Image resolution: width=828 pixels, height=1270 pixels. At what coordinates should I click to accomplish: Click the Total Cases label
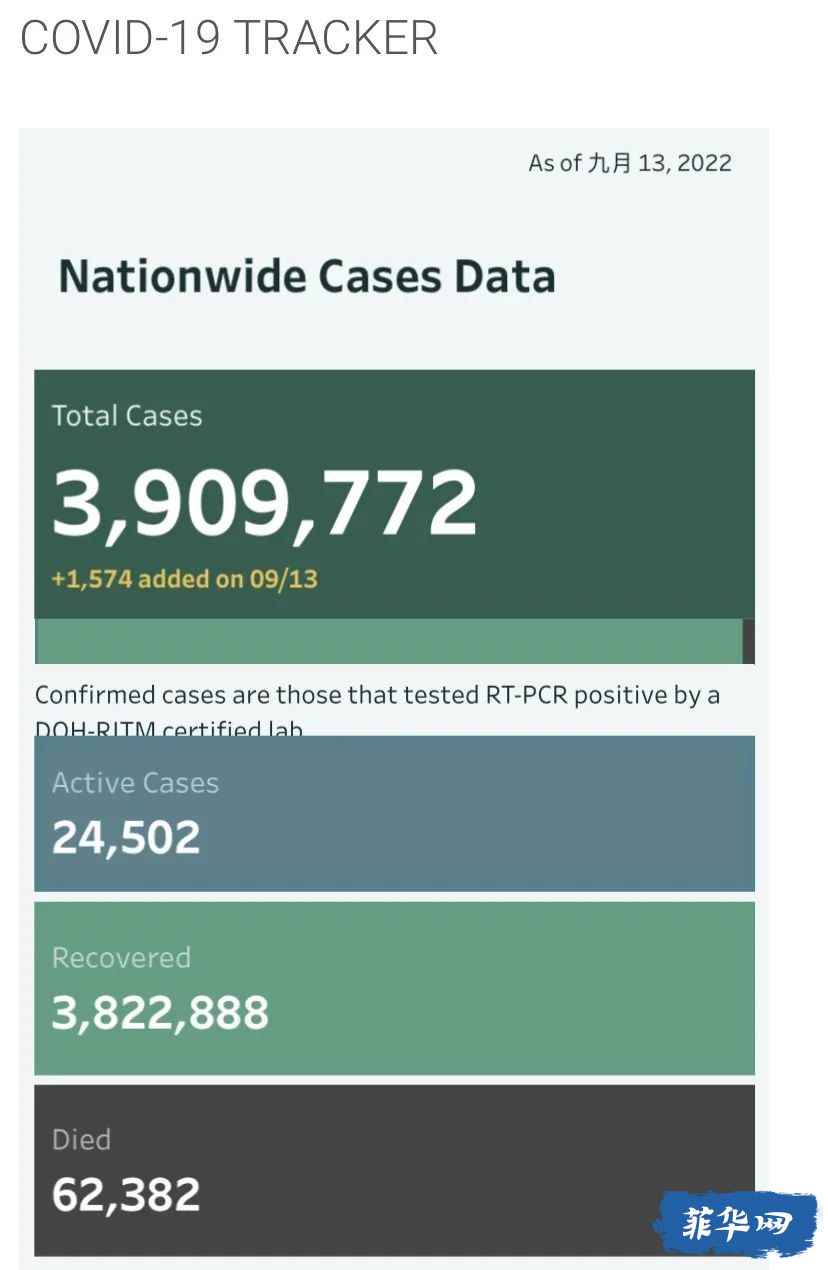(127, 416)
